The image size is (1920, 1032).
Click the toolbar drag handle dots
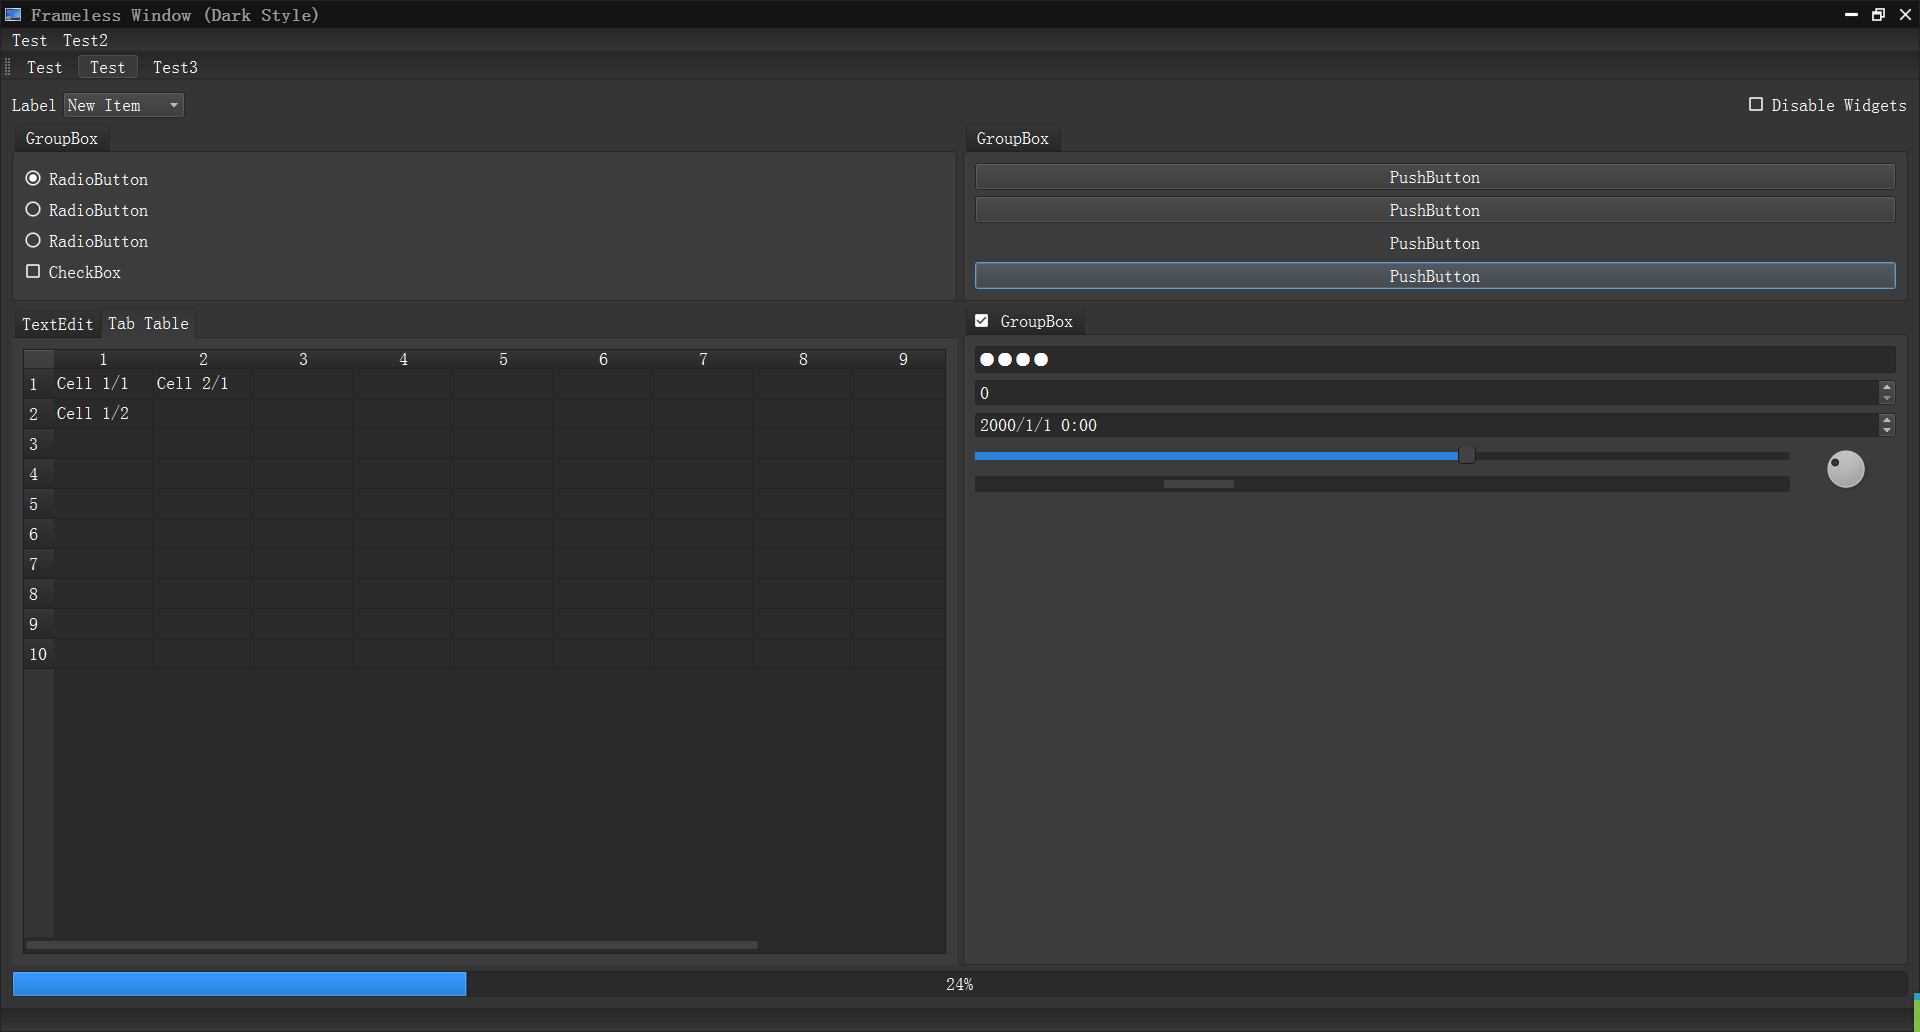(7, 66)
